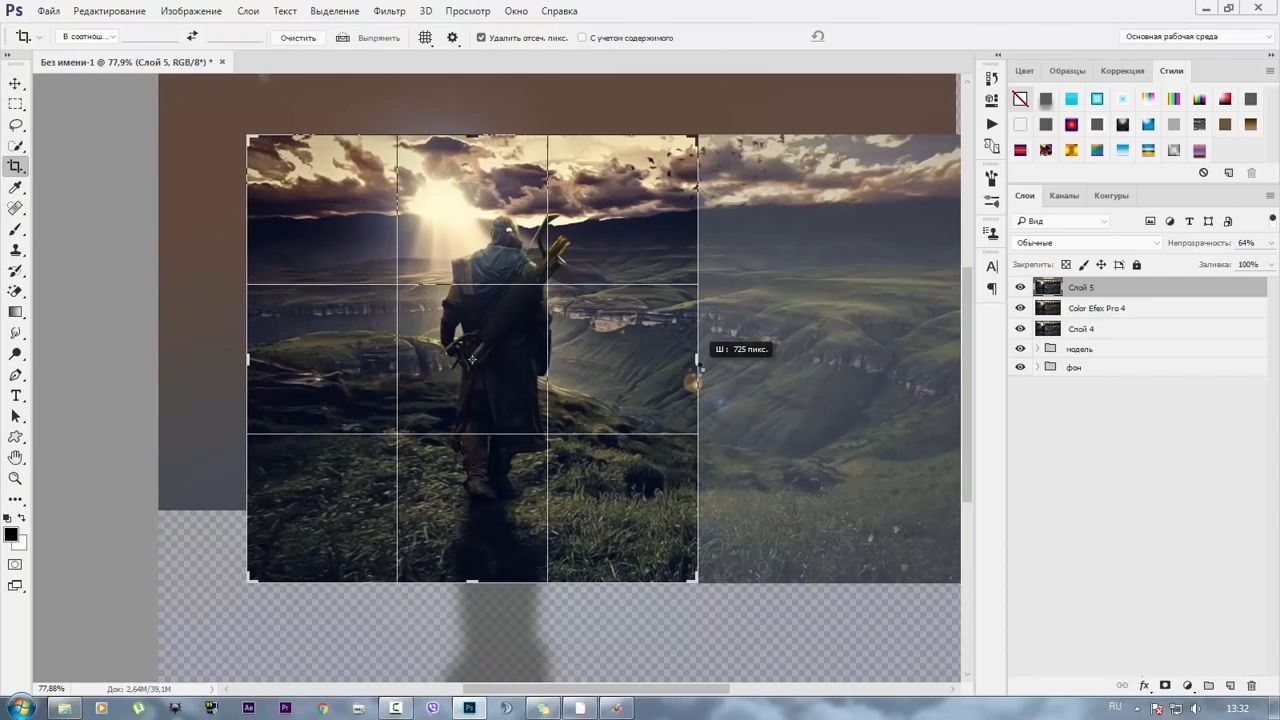Image resolution: width=1280 pixels, height=720 pixels.
Task: Close the 'Без имени-1' document tab
Action: pos(222,62)
